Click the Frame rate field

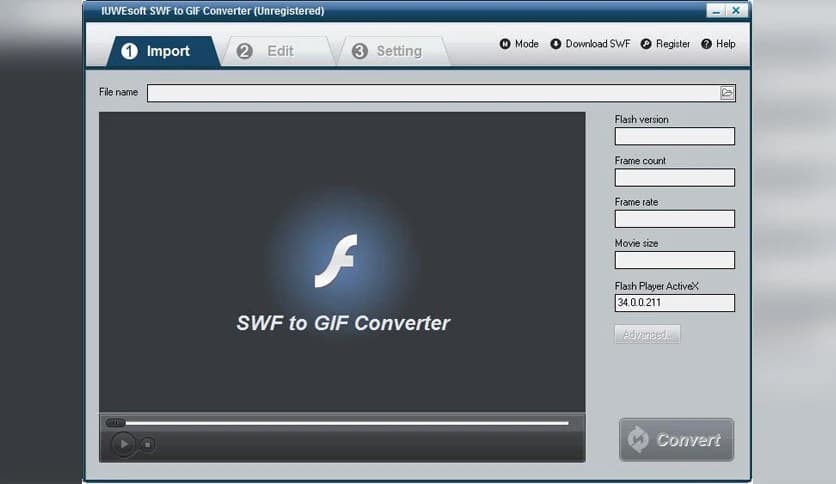pyautogui.click(x=674, y=219)
